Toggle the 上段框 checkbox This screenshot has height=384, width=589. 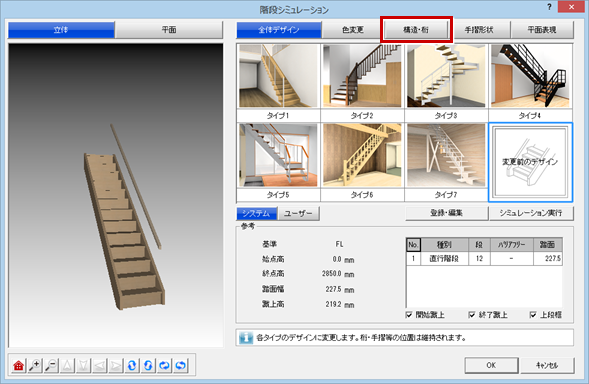coord(533,315)
